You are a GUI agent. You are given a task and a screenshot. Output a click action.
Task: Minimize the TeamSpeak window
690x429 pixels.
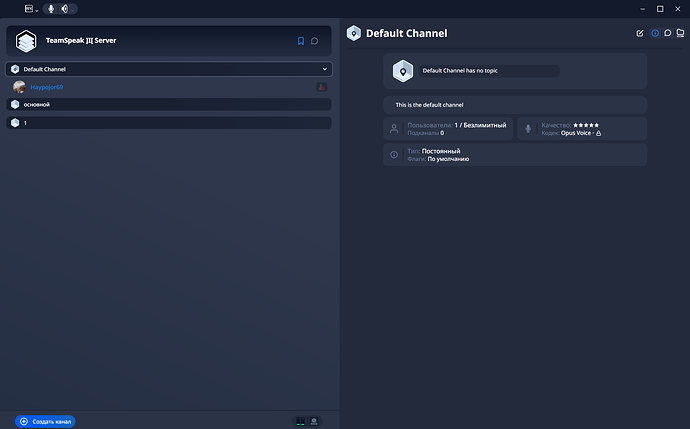642,9
